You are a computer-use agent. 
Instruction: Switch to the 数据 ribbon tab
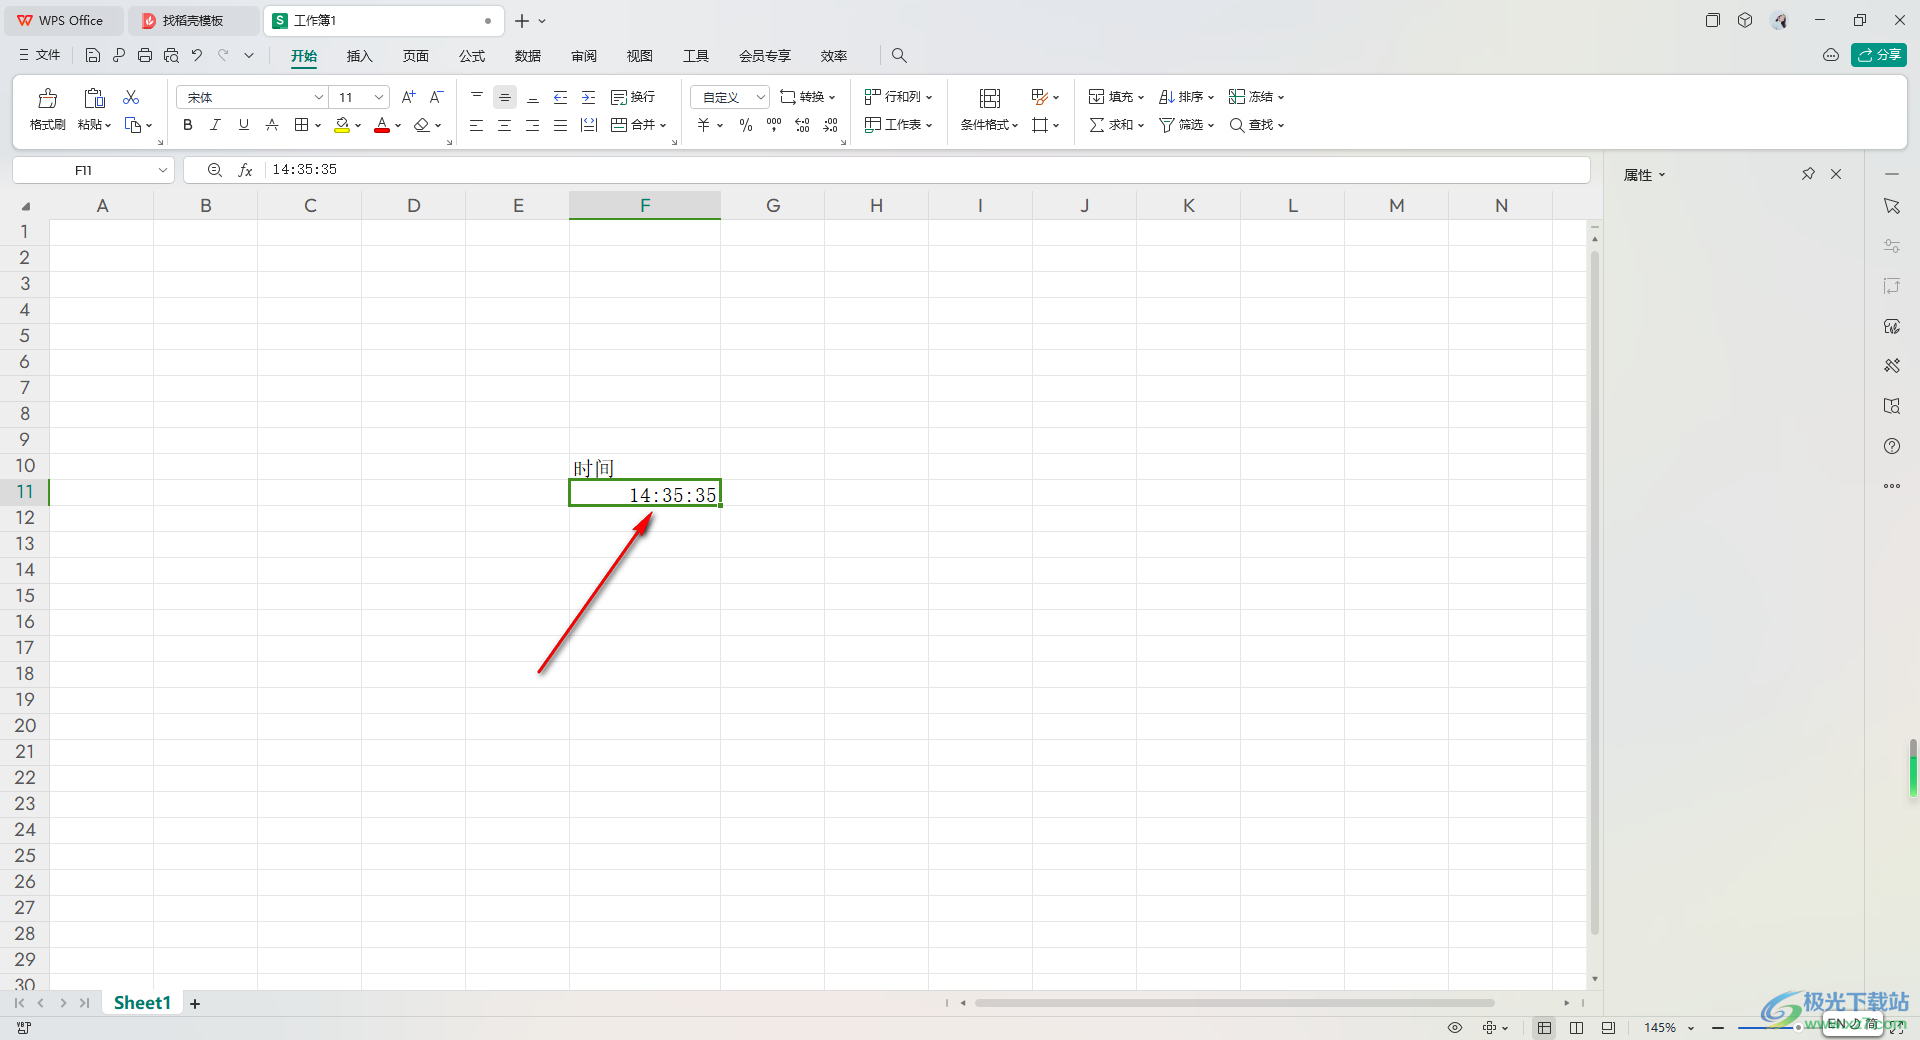point(527,56)
